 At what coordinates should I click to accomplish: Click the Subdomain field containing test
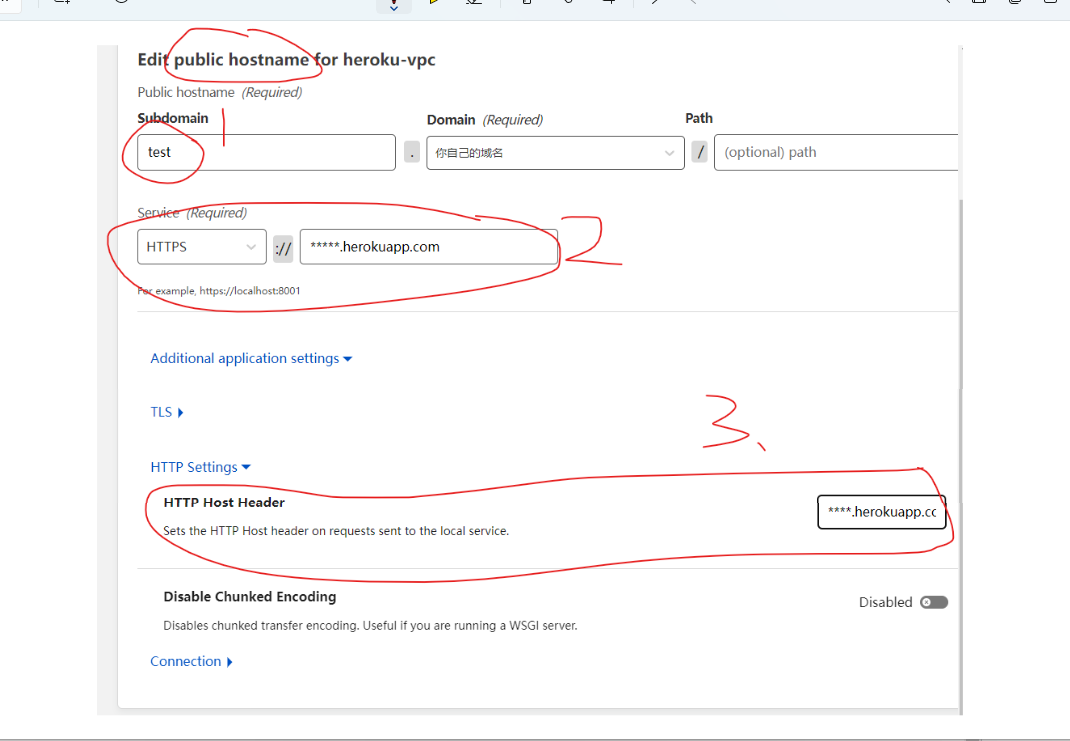pos(267,153)
